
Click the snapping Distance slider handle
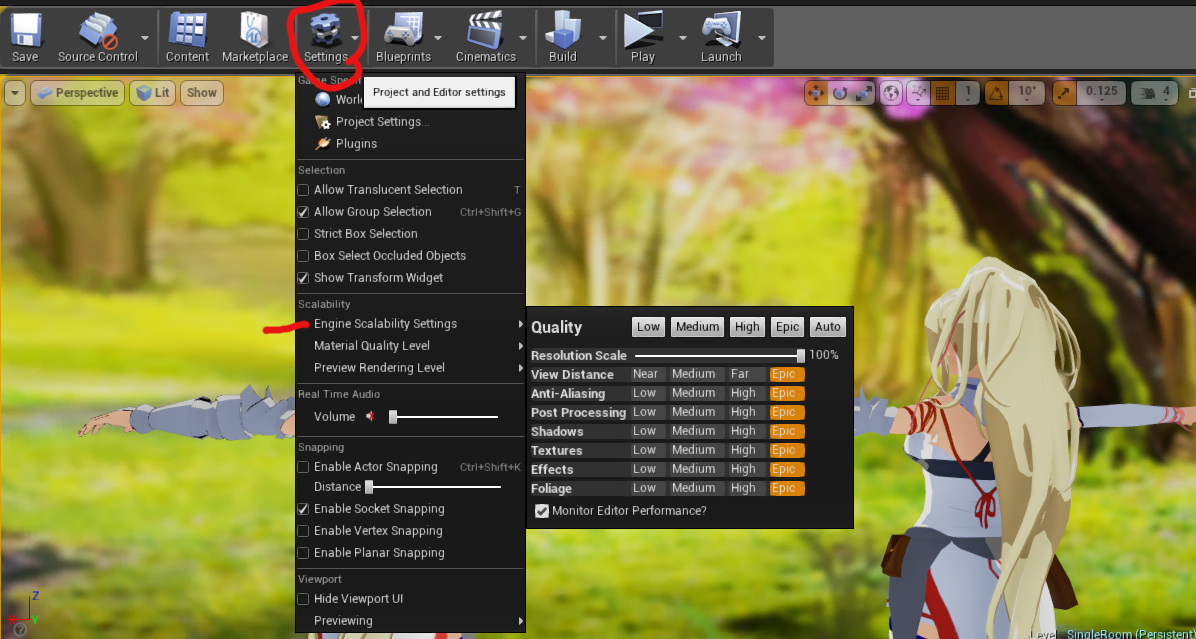tap(369, 486)
